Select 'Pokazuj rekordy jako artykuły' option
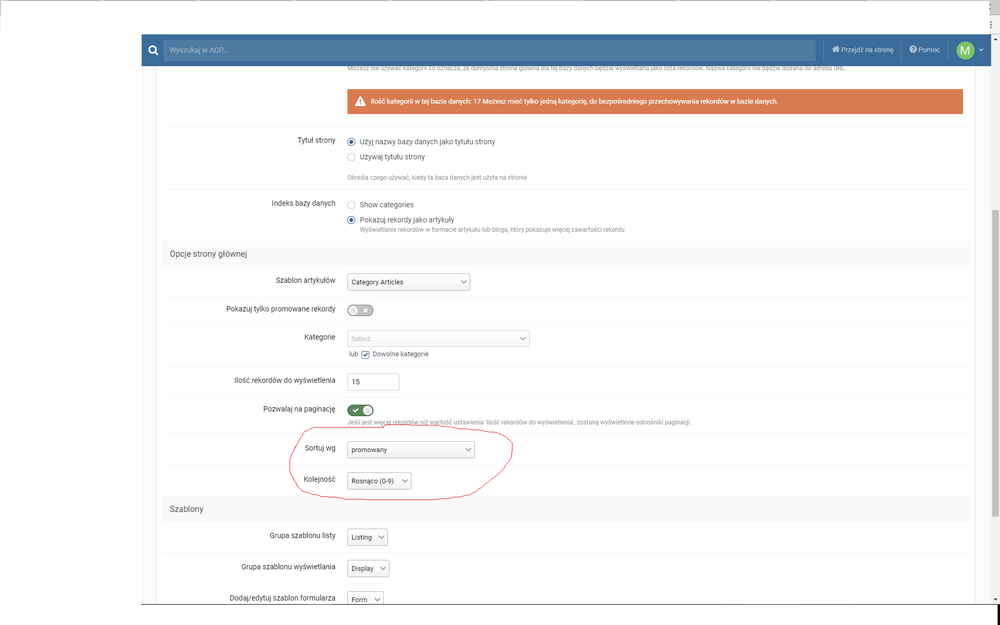 click(x=351, y=219)
